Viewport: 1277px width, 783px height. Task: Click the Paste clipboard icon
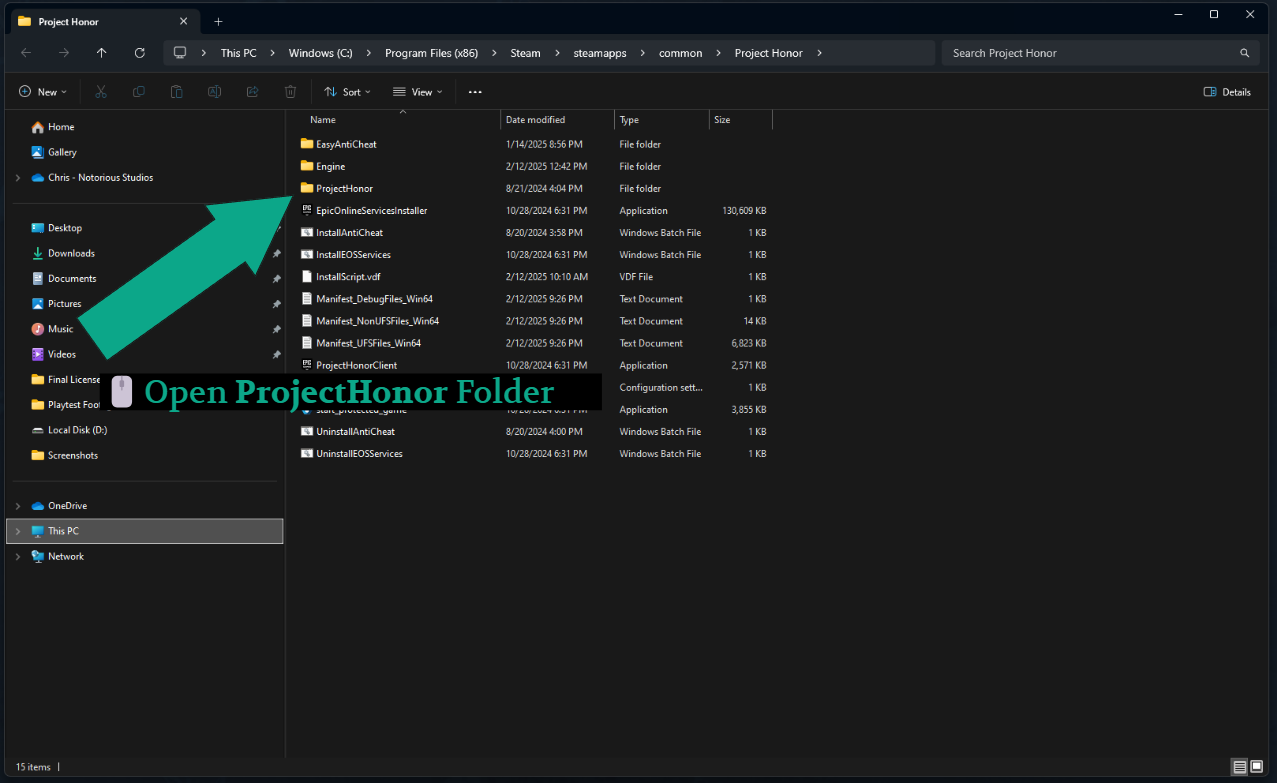[x=177, y=92]
